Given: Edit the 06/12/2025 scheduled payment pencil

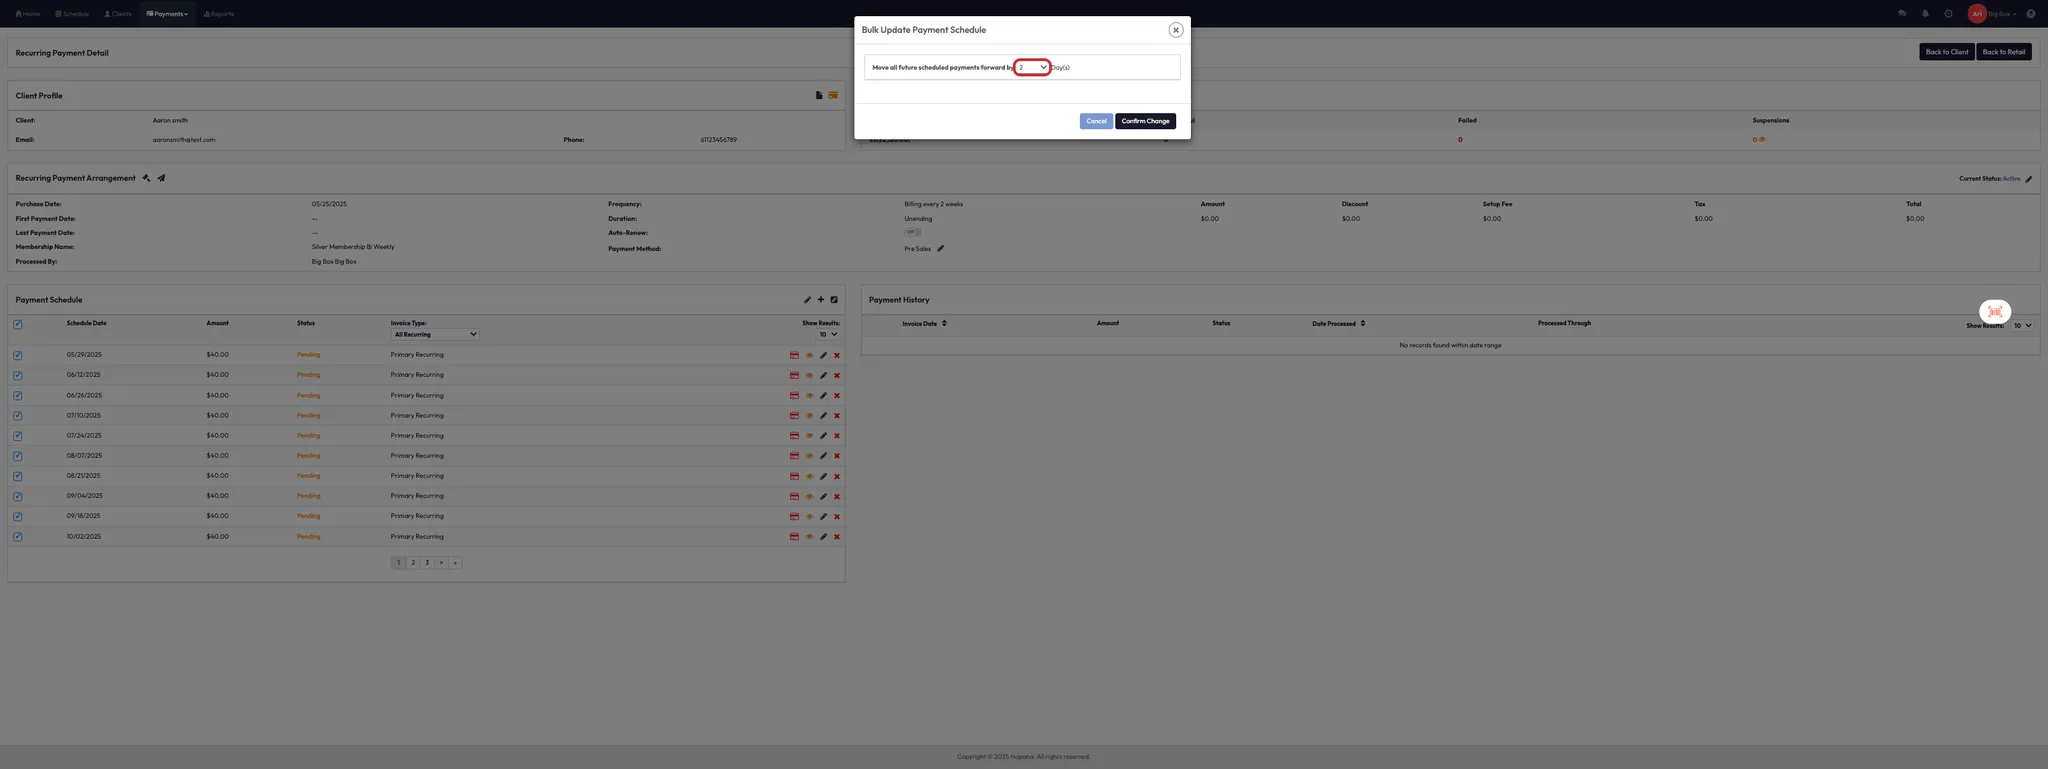Looking at the screenshot, I should pyautogui.click(x=823, y=376).
